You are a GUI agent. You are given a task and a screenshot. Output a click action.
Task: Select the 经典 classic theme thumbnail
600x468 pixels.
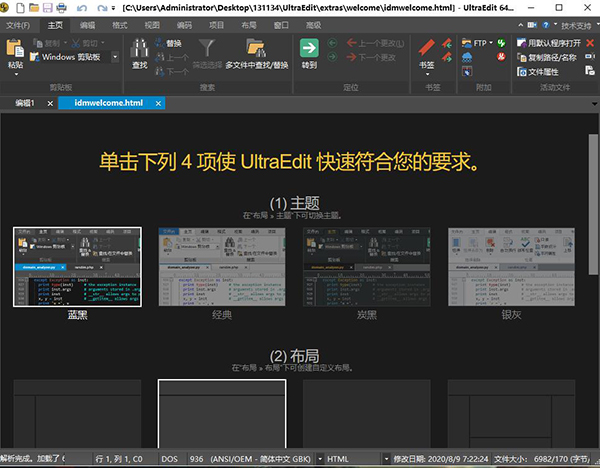[222, 267]
